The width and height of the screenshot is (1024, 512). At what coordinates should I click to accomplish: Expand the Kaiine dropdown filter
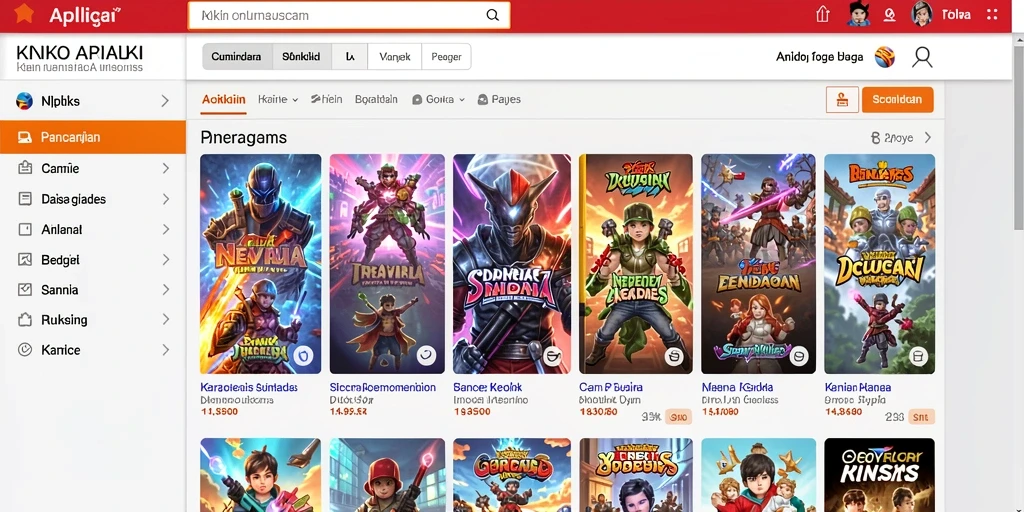coord(278,99)
